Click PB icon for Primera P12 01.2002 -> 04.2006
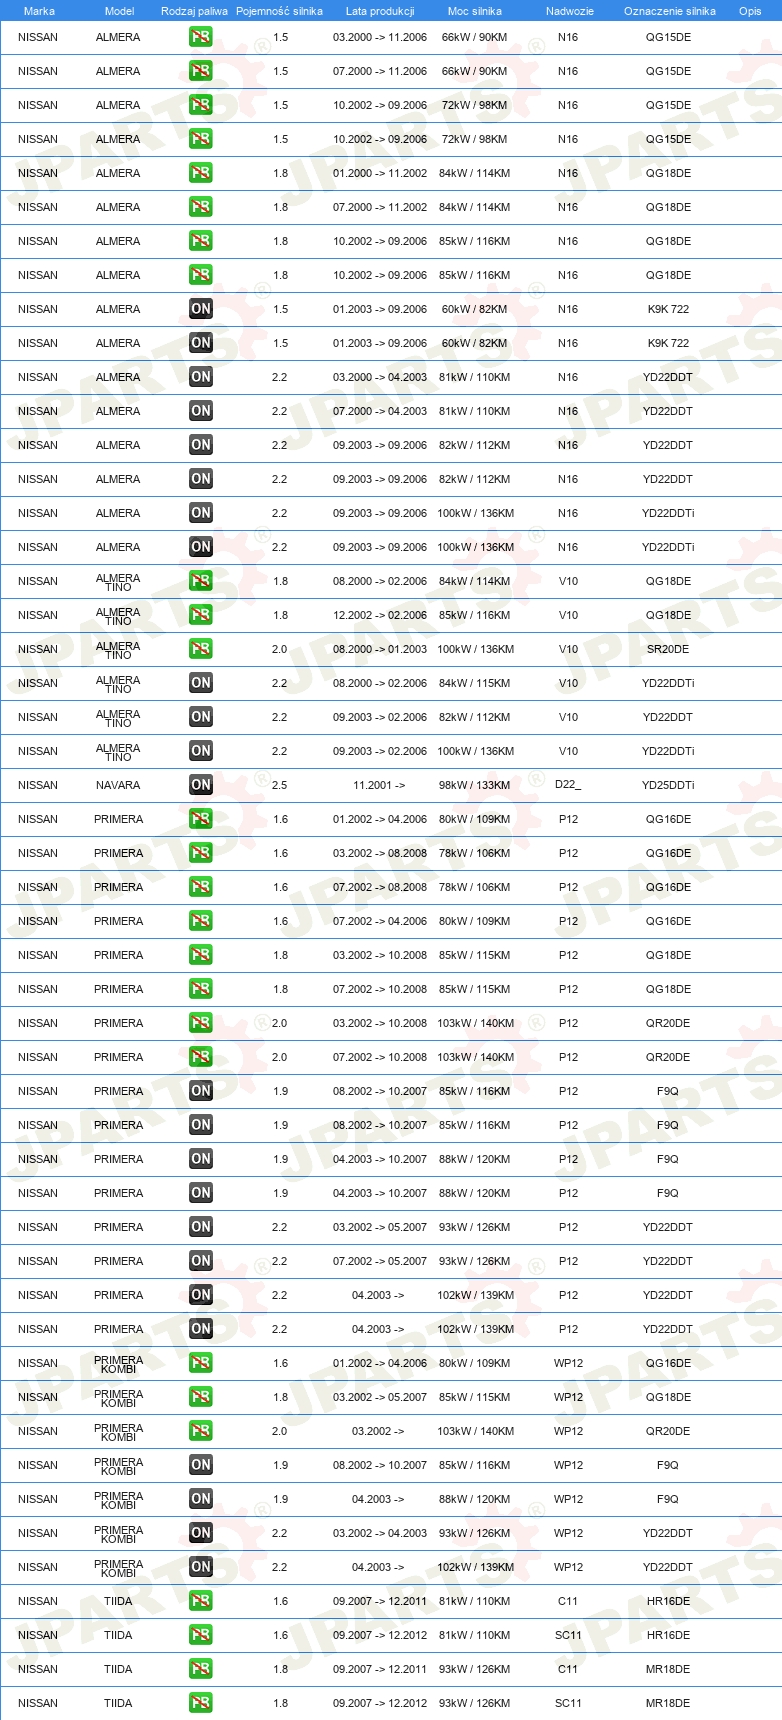 [x=201, y=819]
